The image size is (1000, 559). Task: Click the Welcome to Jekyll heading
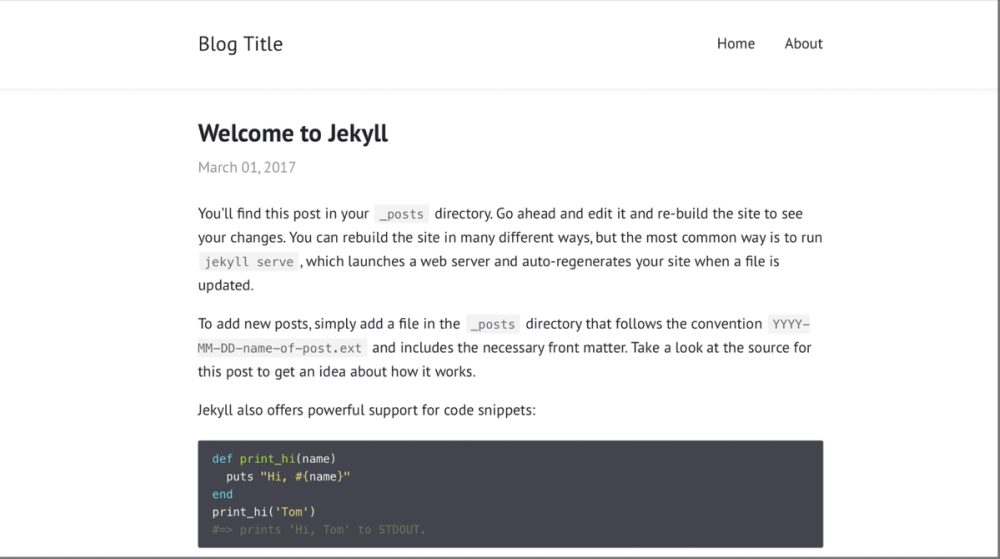292,133
